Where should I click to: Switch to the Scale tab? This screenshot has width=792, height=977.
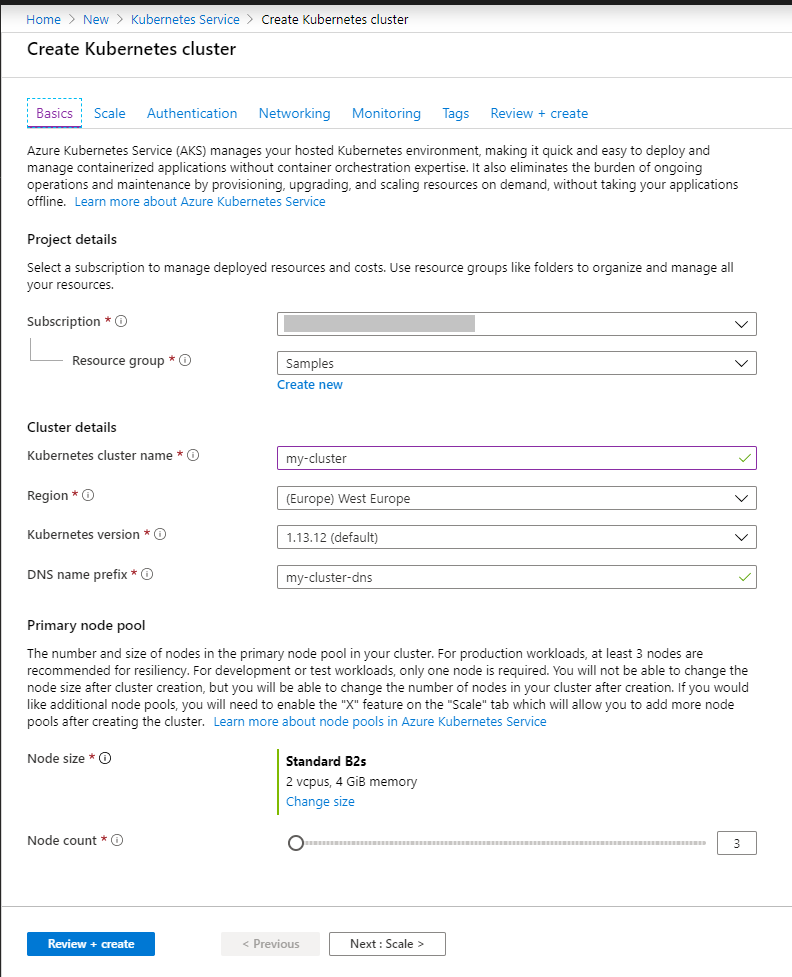click(x=110, y=113)
